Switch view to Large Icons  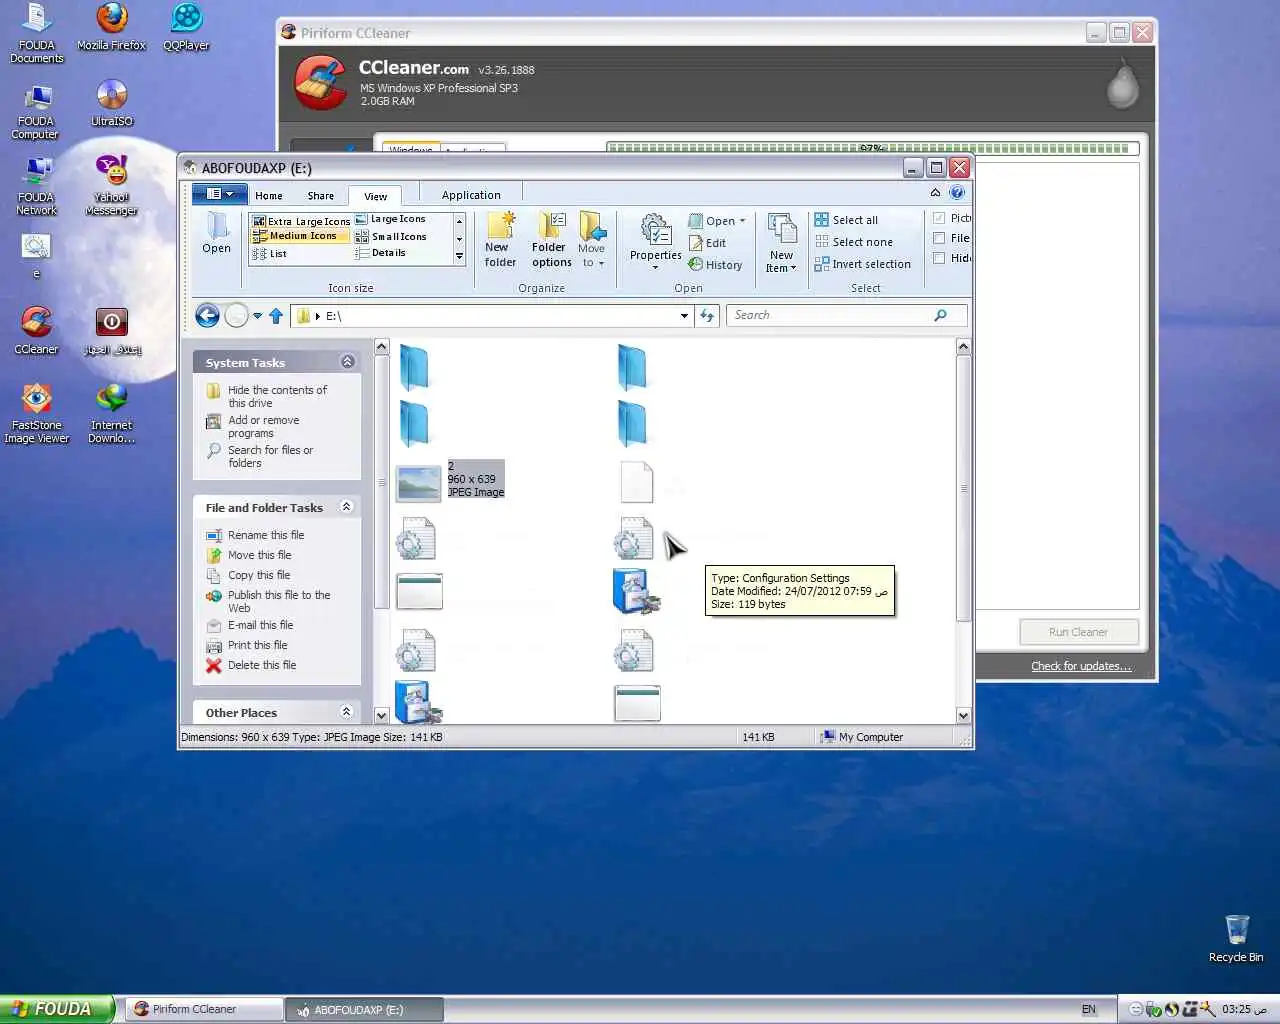pos(391,219)
